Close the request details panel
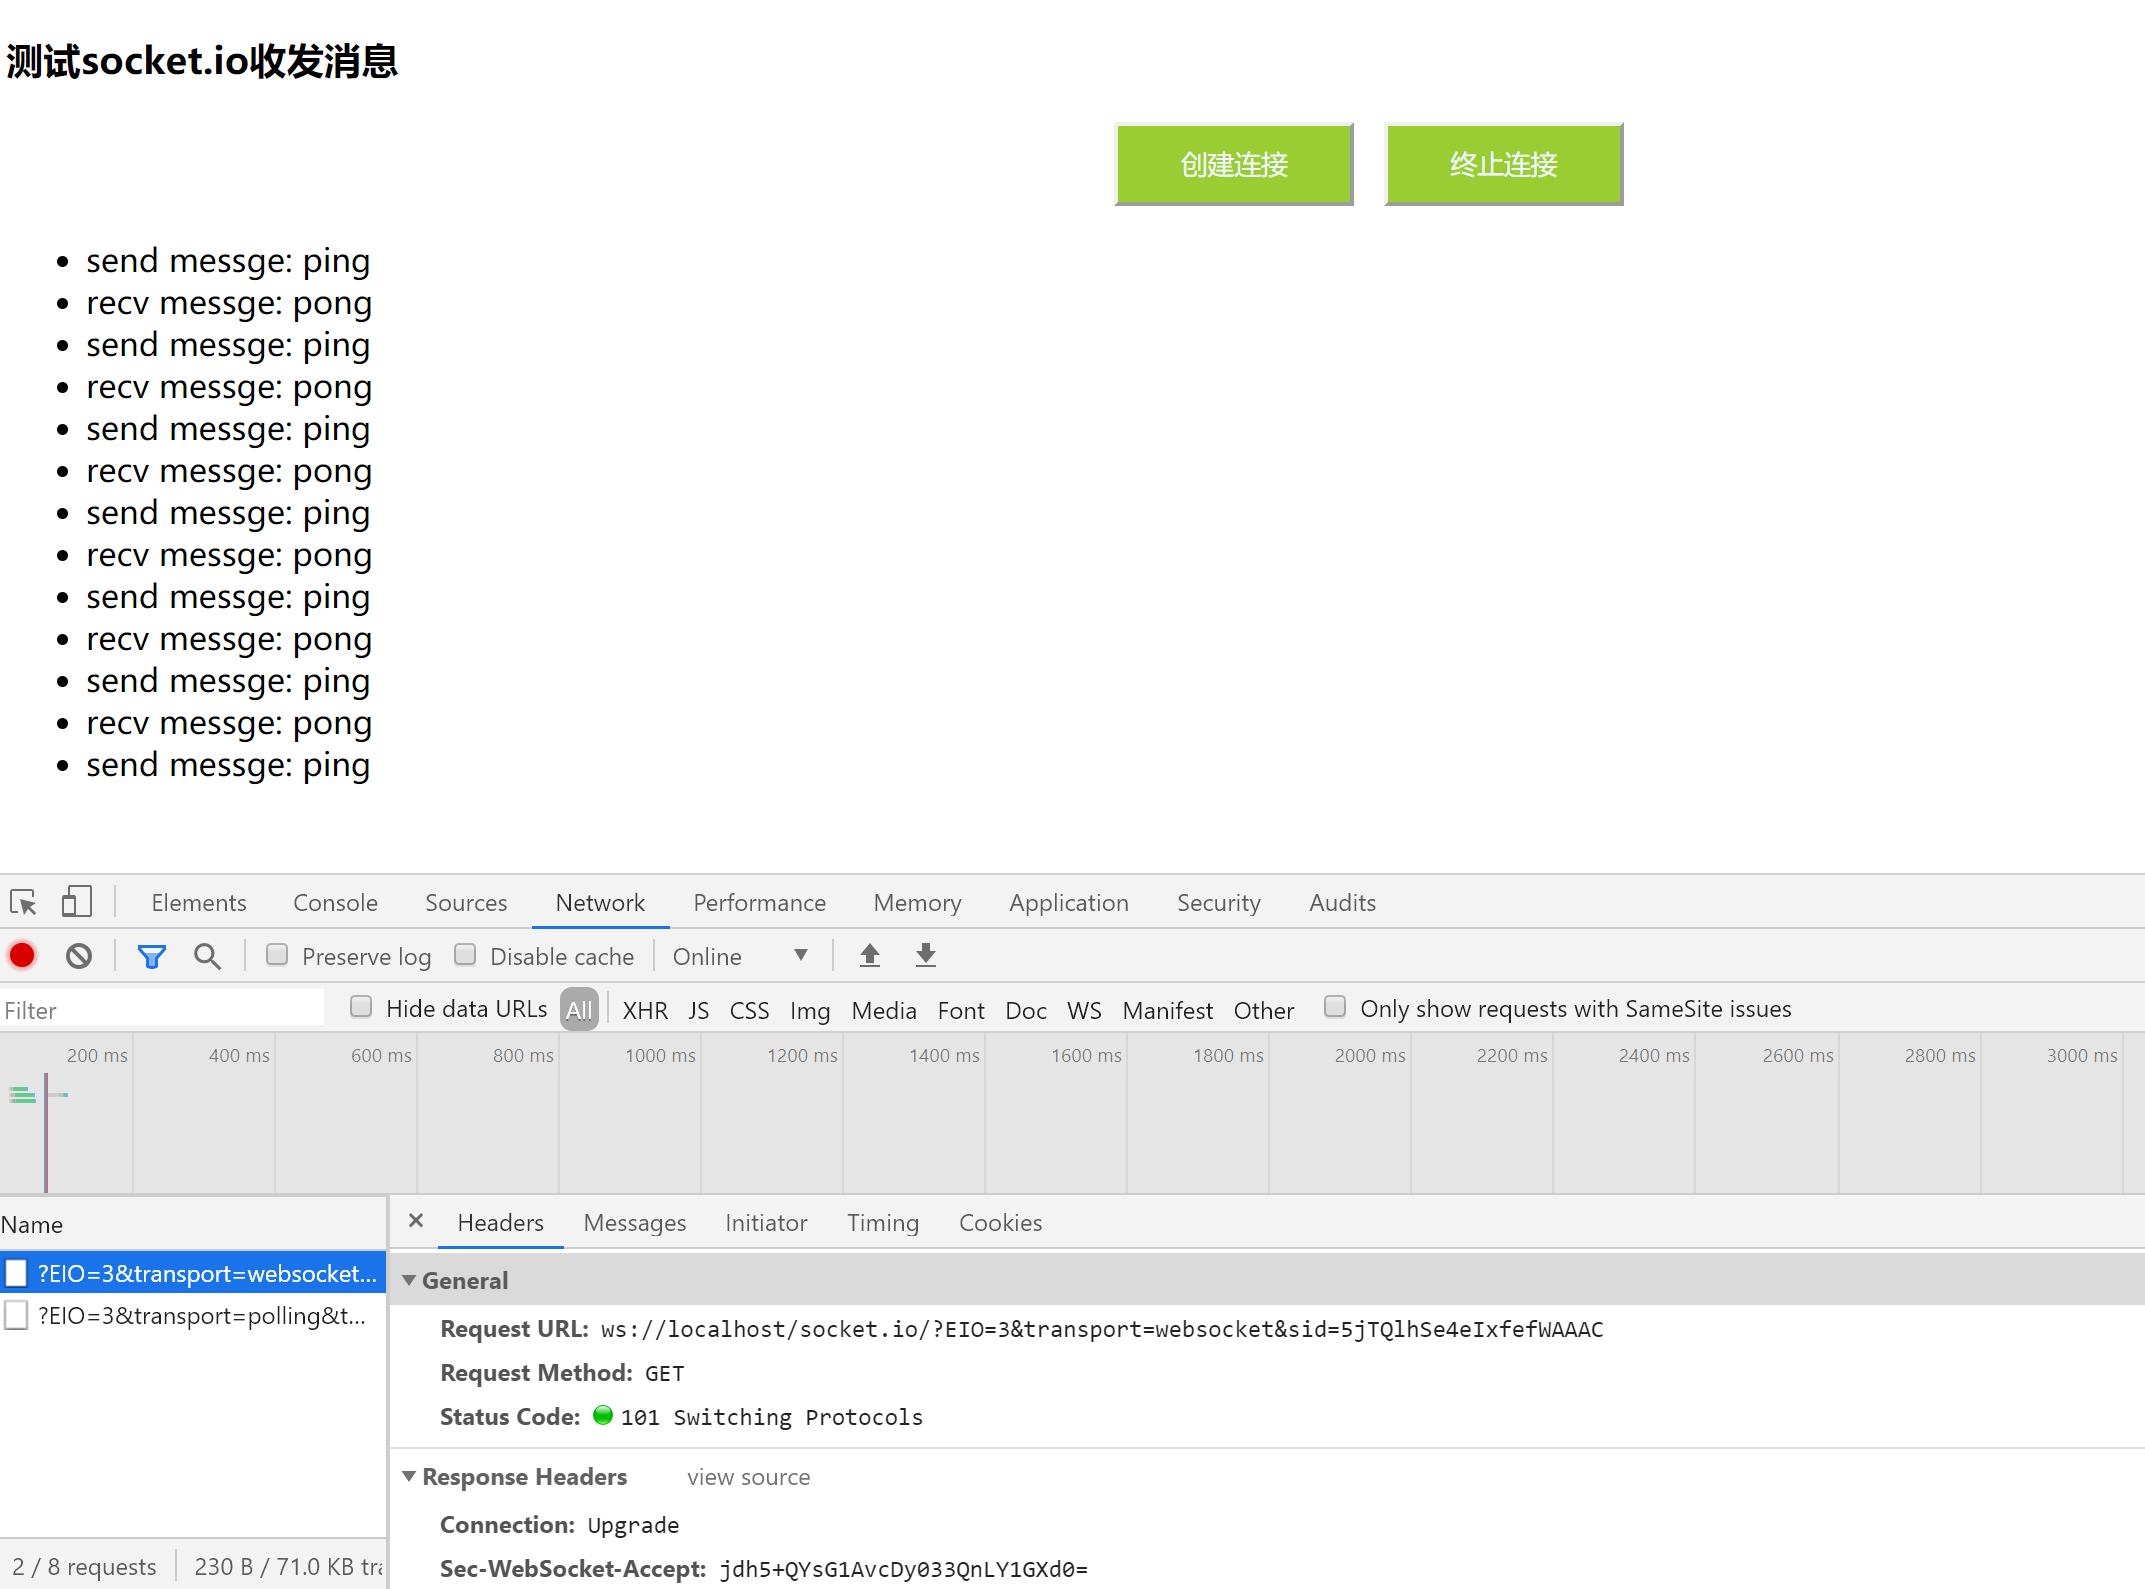Image resolution: width=2145 pixels, height=1589 pixels. click(x=416, y=1221)
